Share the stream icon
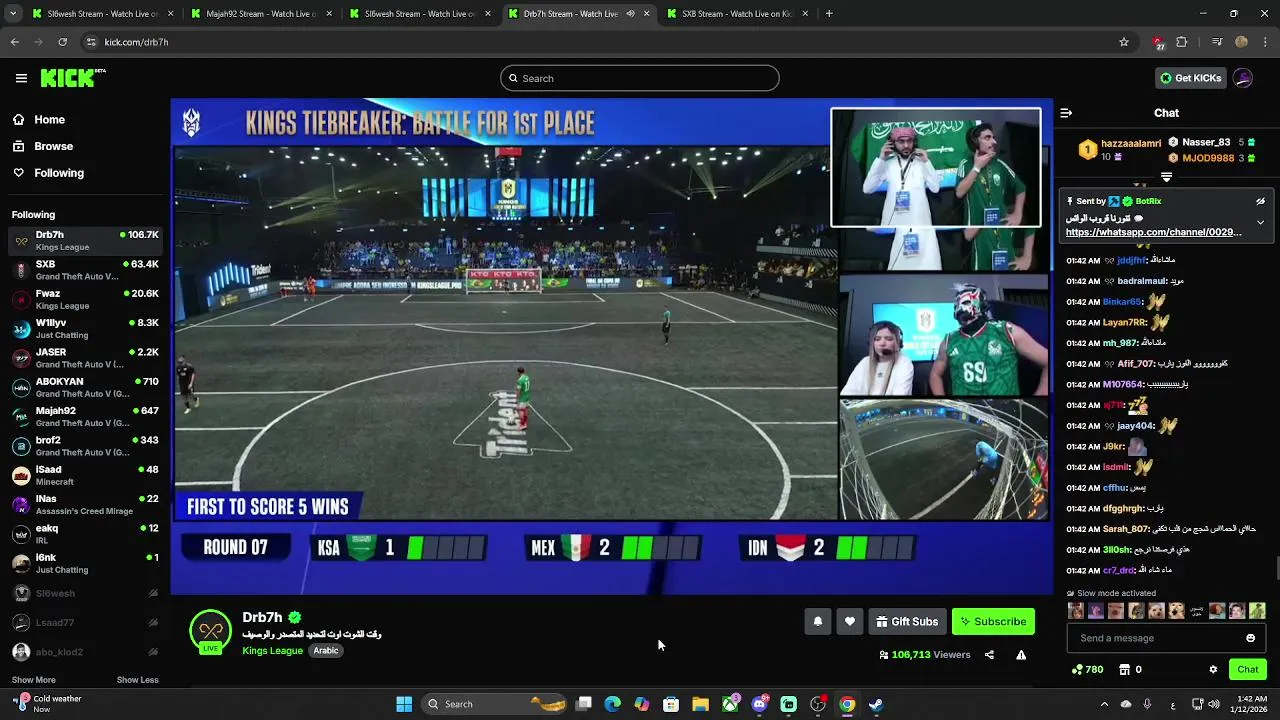Screen dimensions: 1280x720 989,655
